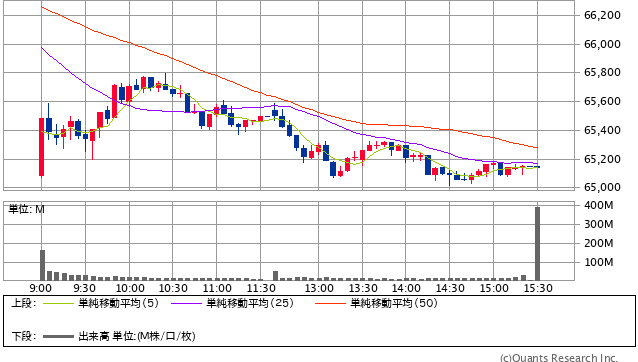The width and height of the screenshot is (638, 362).
Task: Click the volume bar after 11:30
Action: pos(275,276)
